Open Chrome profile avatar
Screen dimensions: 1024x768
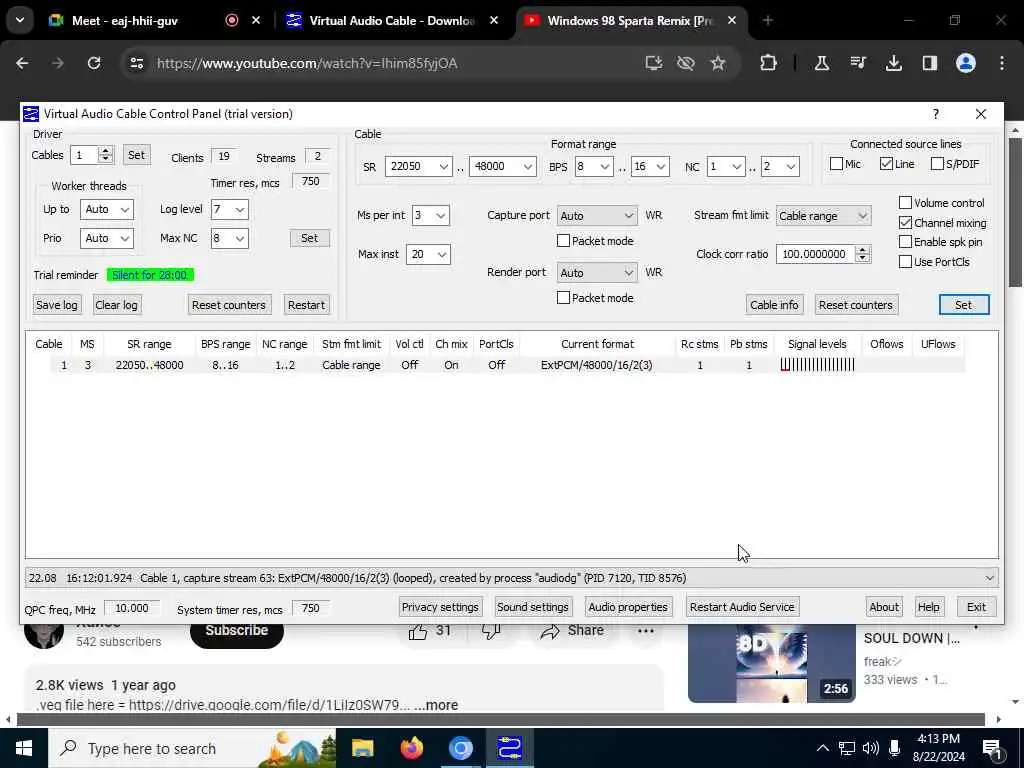click(966, 63)
